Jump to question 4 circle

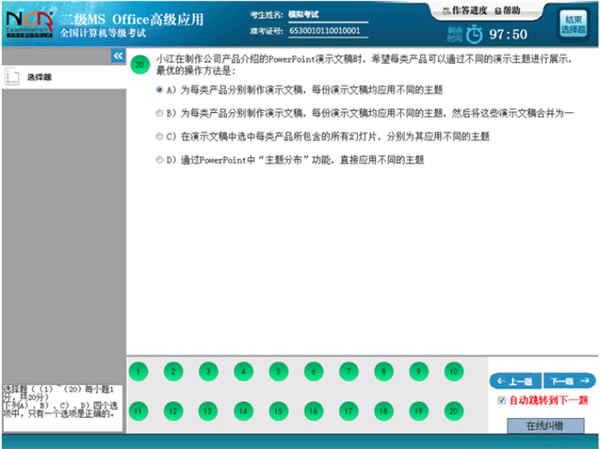coord(243,371)
